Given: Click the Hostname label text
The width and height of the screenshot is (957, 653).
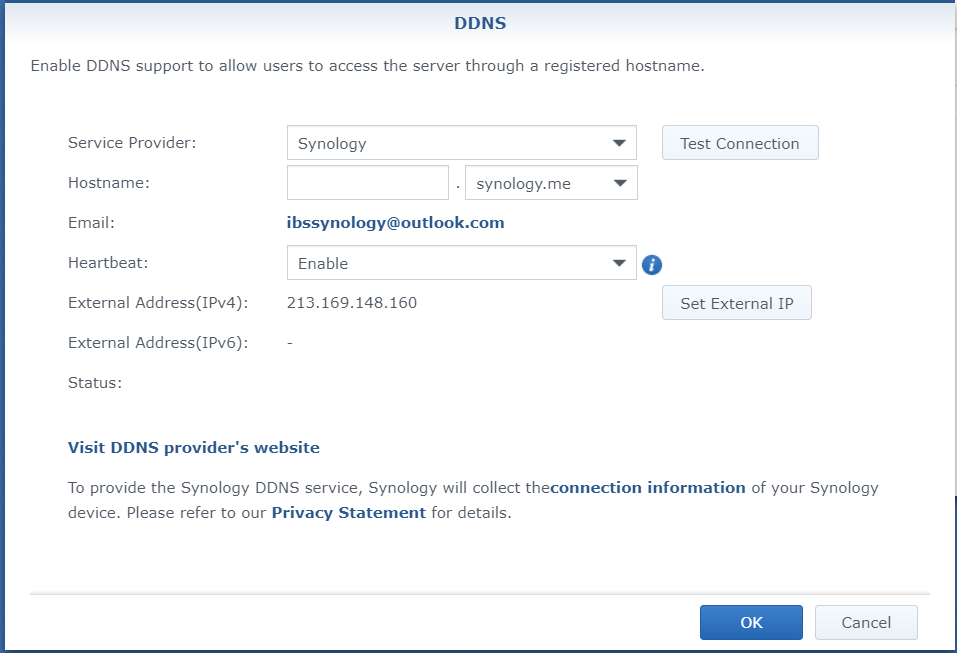Looking at the screenshot, I should (109, 182).
